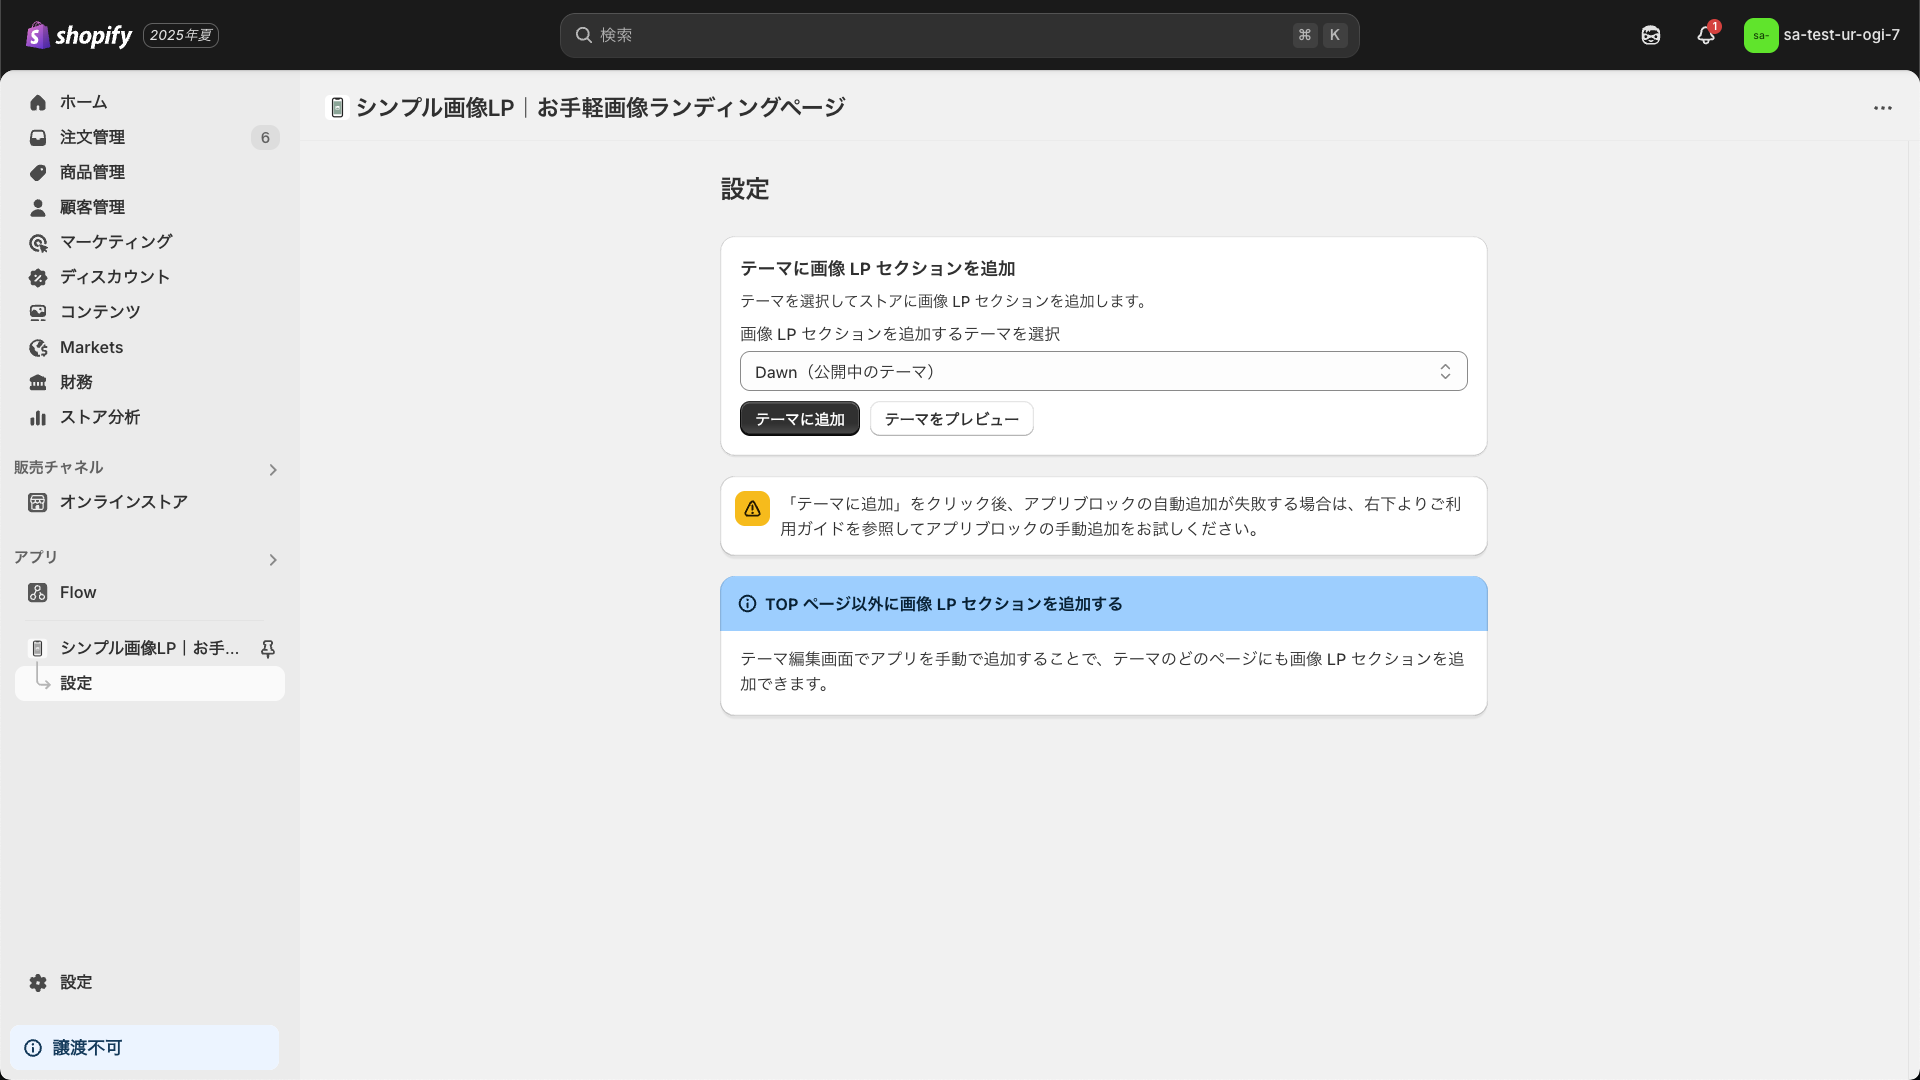Expand the 販売チャネル section
The height and width of the screenshot is (1080, 1920).
272,469
